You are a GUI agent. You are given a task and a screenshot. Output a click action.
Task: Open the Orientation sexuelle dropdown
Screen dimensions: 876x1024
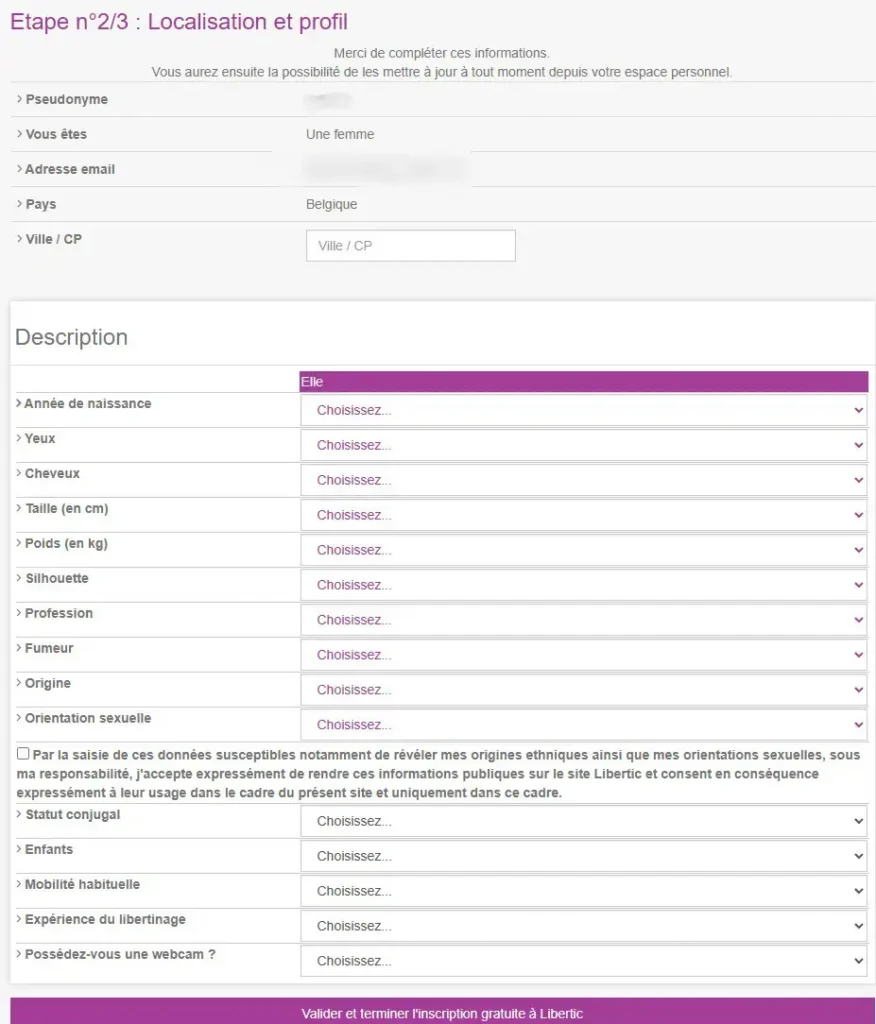(x=583, y=725)
